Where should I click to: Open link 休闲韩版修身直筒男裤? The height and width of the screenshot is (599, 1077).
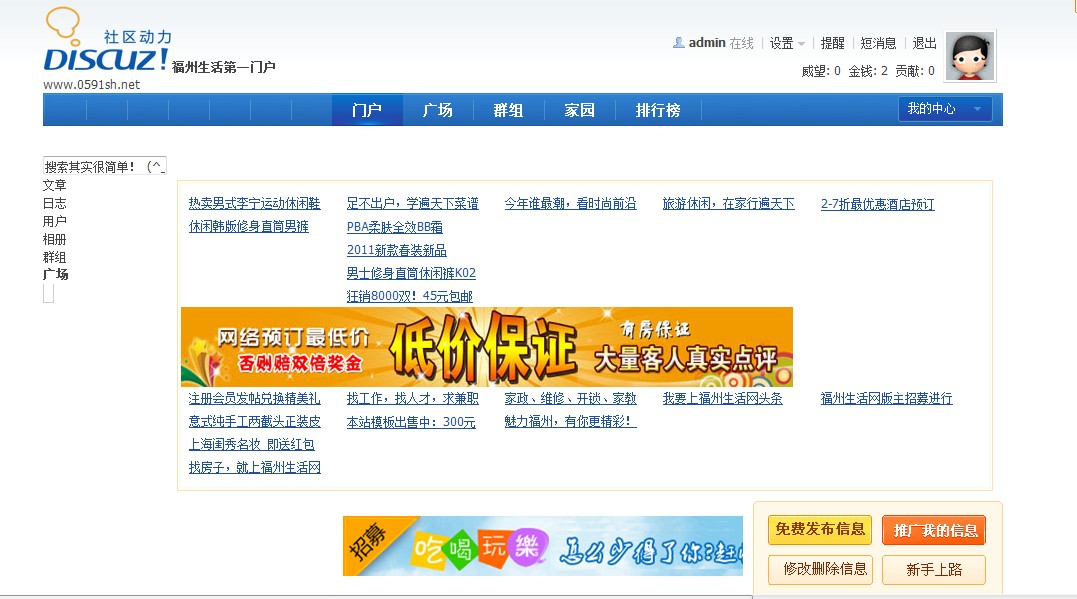[249, 226]
